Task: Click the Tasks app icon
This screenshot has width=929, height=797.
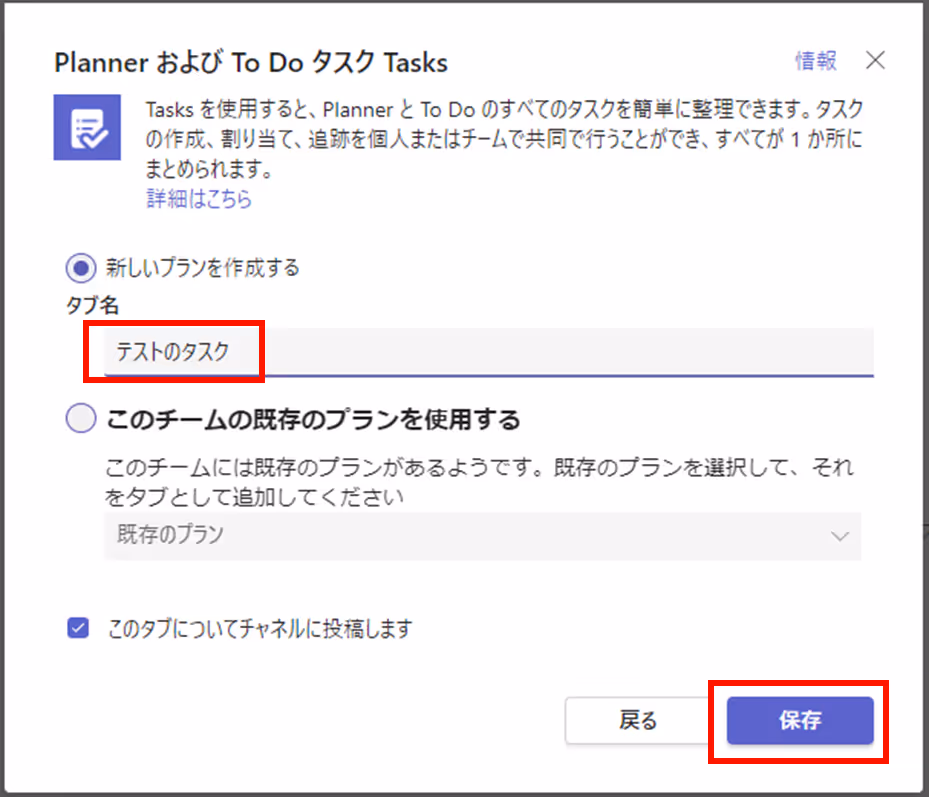Action: pos(87,127)
